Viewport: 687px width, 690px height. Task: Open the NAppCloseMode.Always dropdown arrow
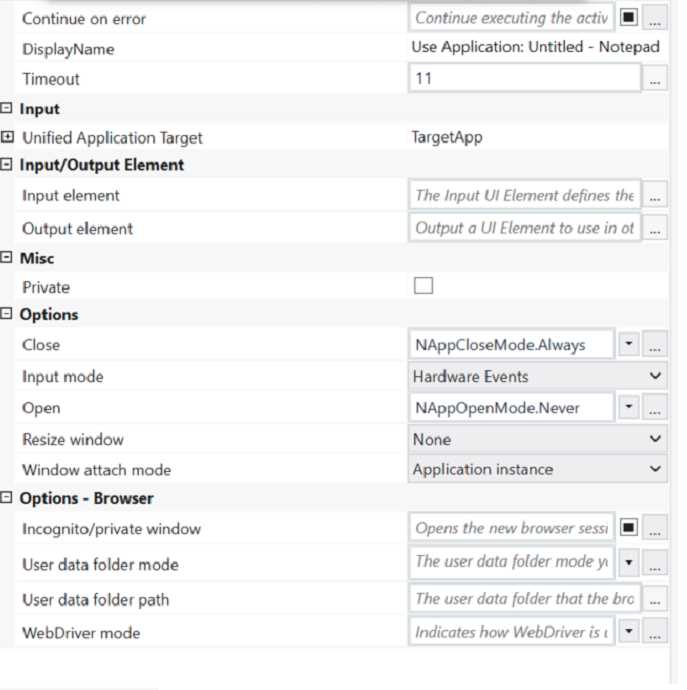pyautogui.click(x=628, y=345)
